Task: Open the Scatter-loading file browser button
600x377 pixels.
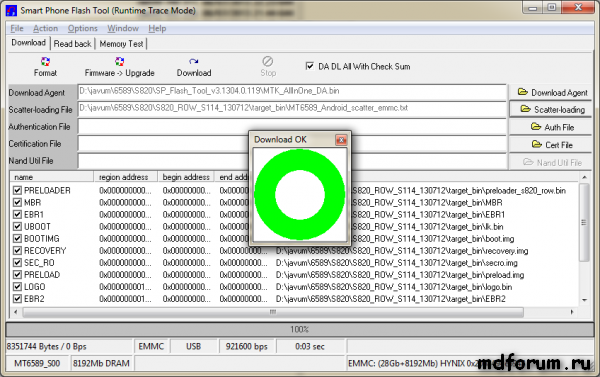Action: pyautogui.click(x=550, y=109)
